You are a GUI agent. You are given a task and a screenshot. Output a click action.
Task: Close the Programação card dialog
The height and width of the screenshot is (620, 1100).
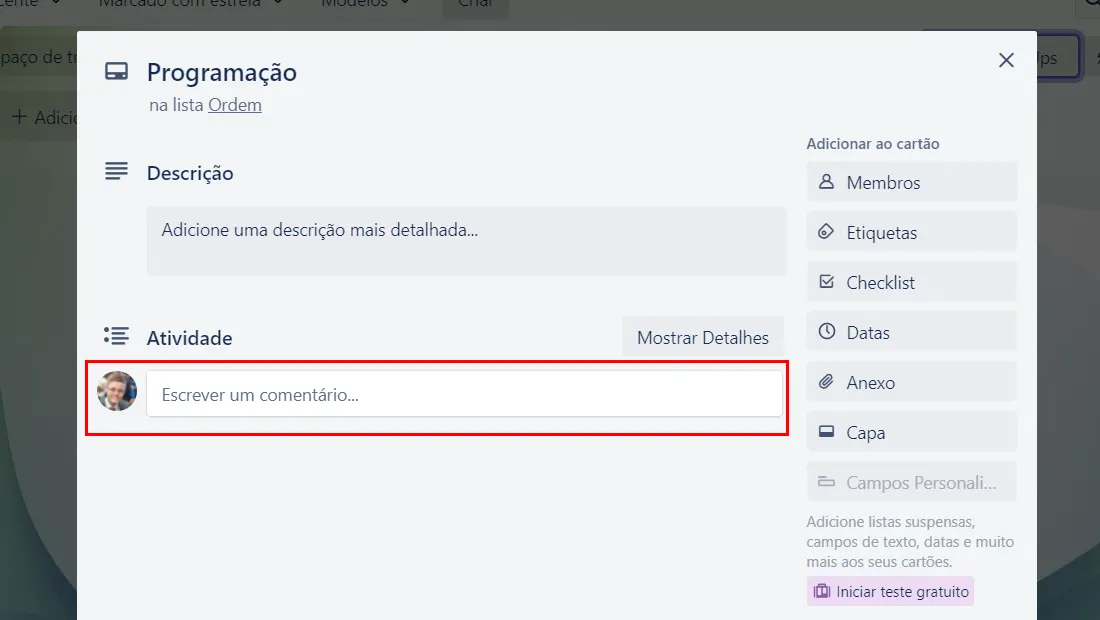[x=1006, y=60]
